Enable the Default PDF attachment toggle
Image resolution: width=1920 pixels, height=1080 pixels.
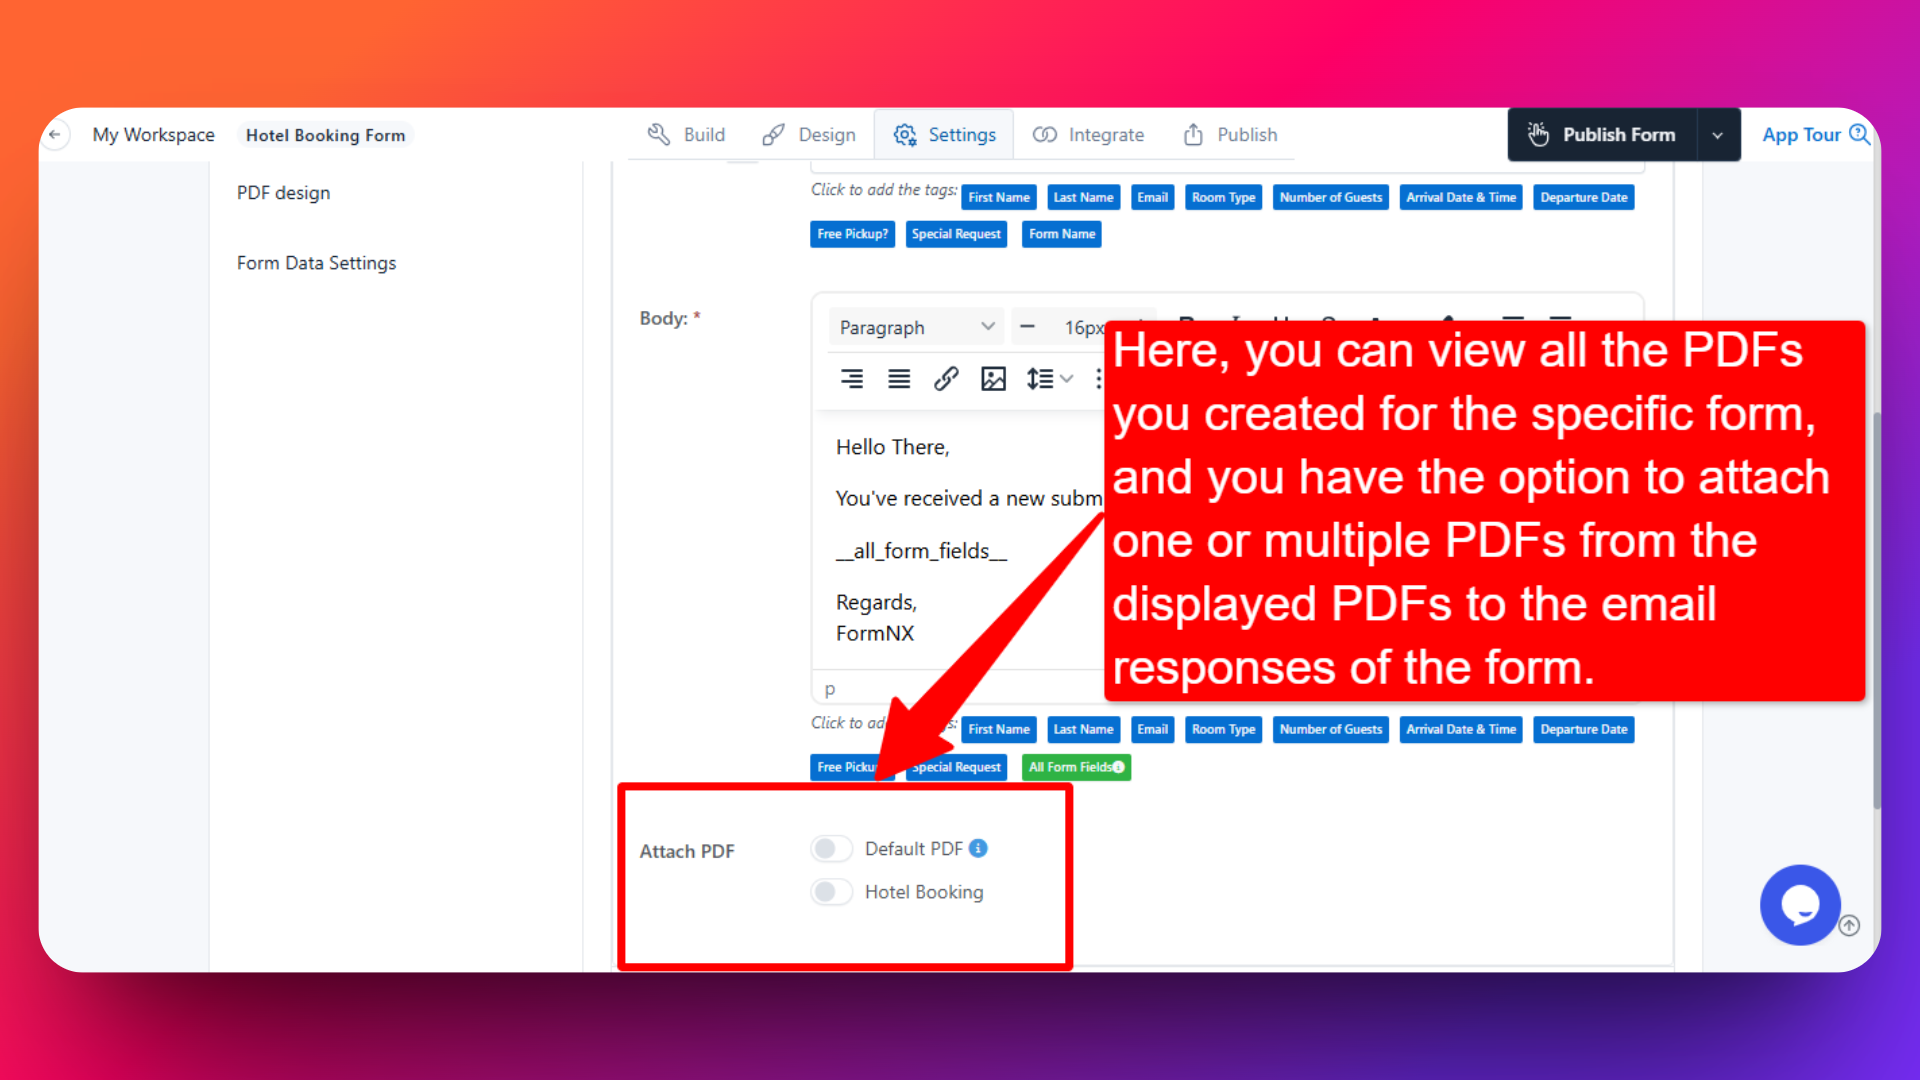click(x=831, y=849)
